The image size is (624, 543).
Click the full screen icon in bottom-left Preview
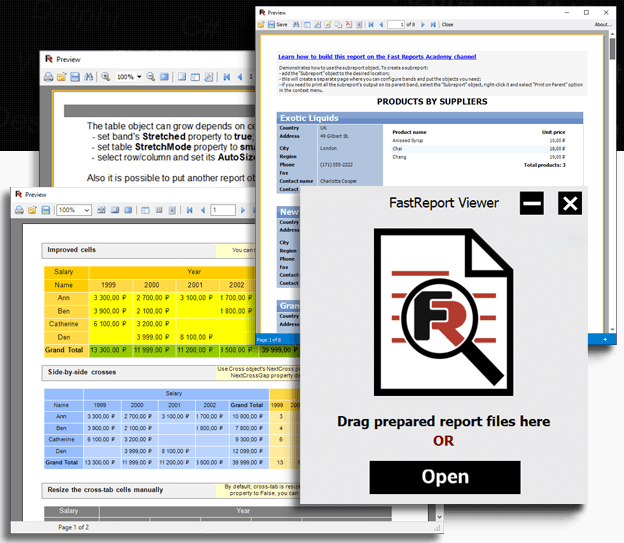click(128, 210)
